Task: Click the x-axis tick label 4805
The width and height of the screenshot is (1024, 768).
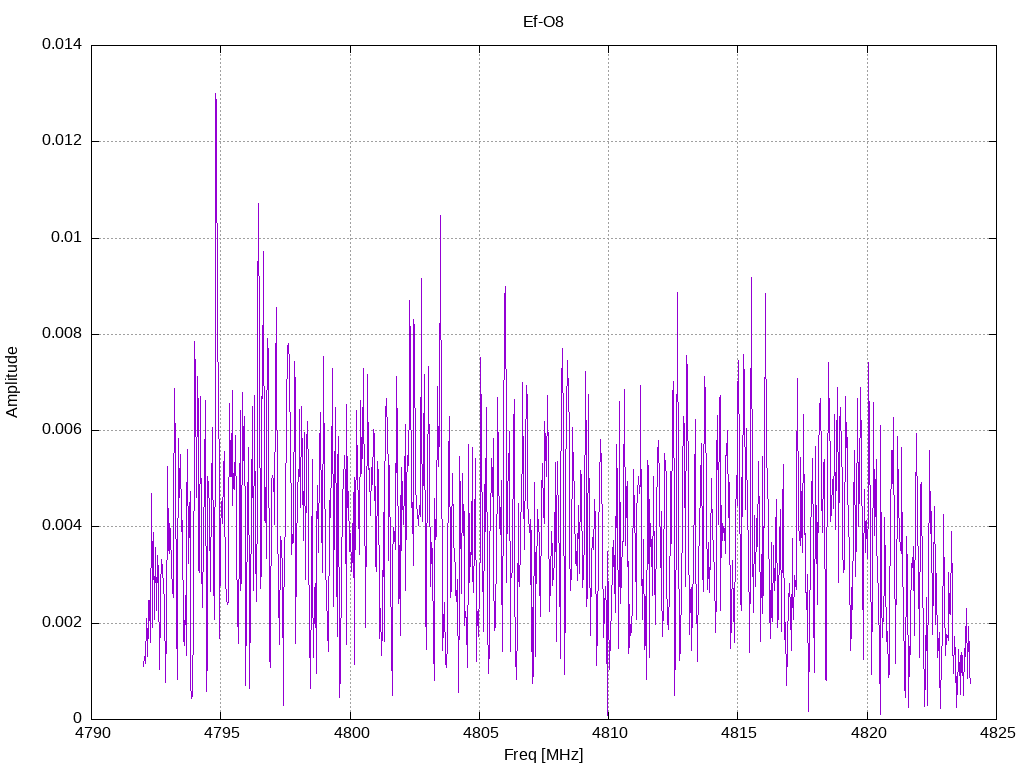Action: pos(479,733)
